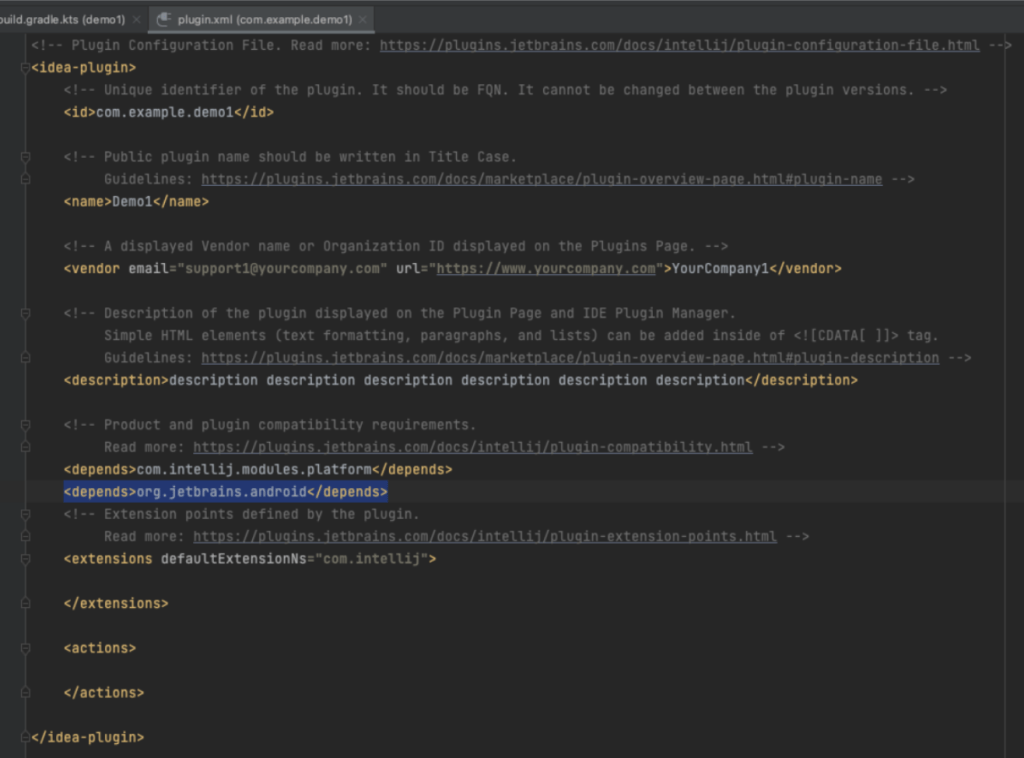Screen dimensions: 1024x758
Task: Click the fold end marker beside the plugin-compatibility.html line
Action: 25,447
